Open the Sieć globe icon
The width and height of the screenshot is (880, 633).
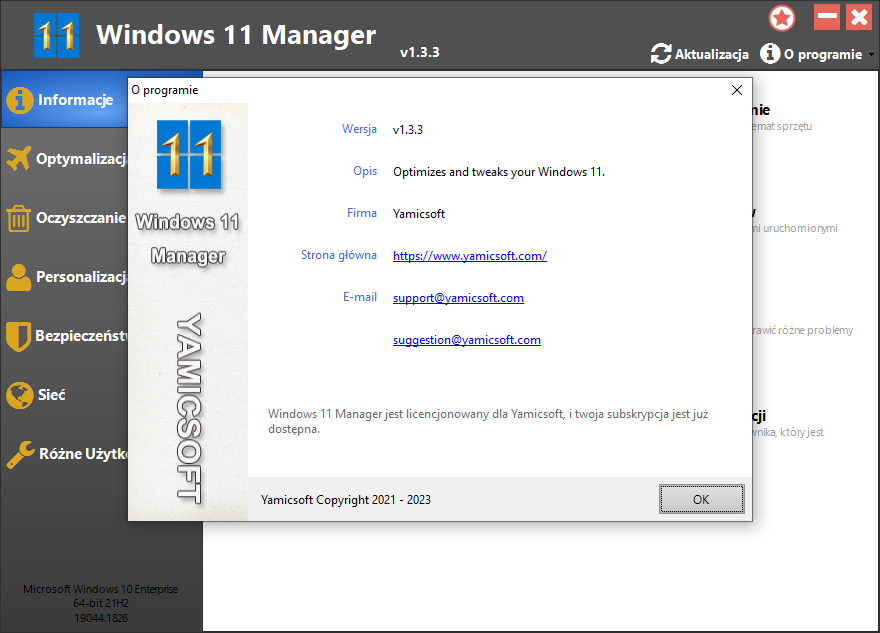20,395
